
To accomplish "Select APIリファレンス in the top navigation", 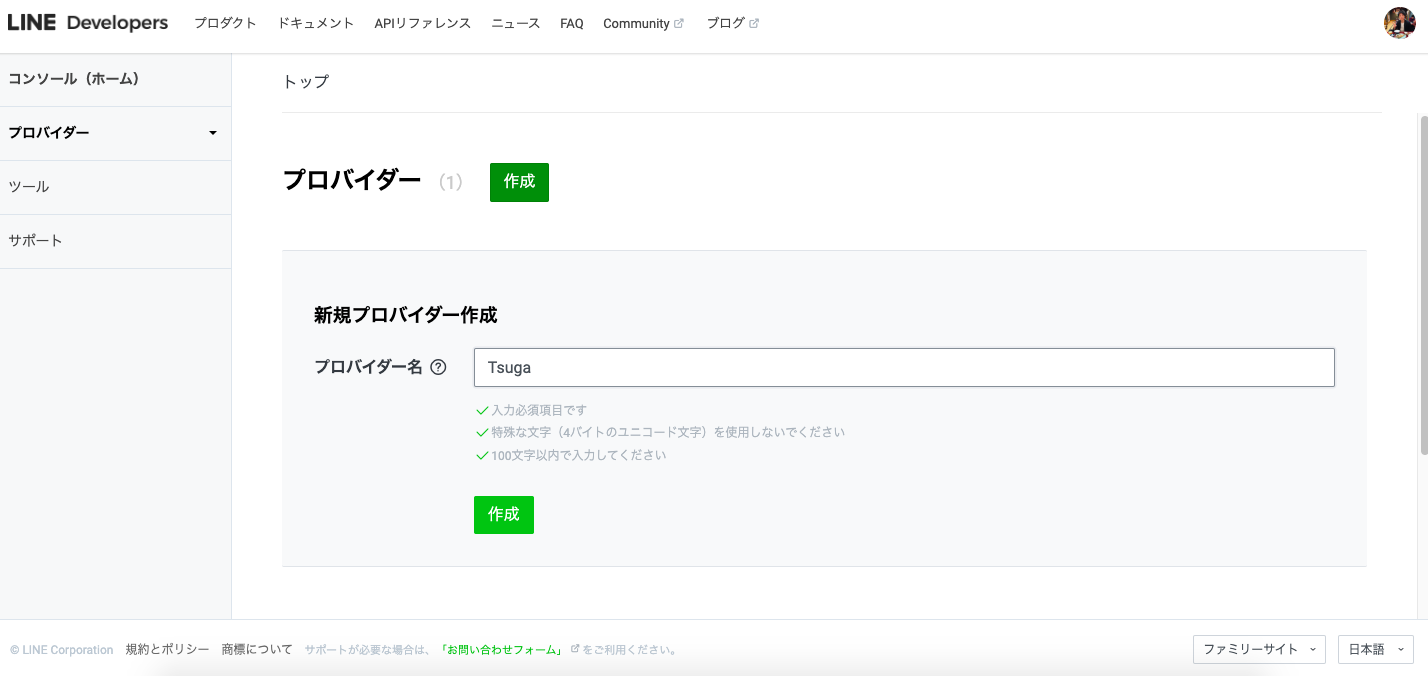I will click(422, 22).
